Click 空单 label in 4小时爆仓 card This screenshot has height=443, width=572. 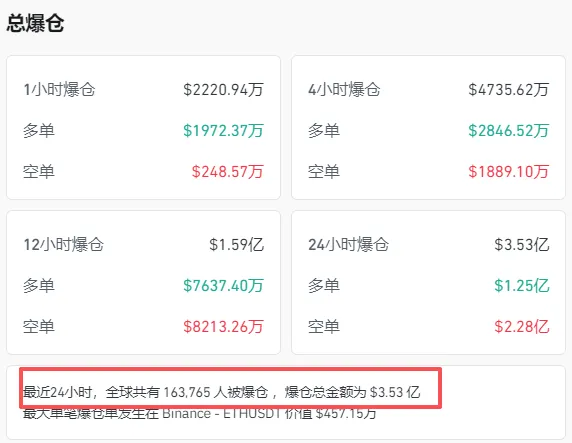tap(324, 172)
